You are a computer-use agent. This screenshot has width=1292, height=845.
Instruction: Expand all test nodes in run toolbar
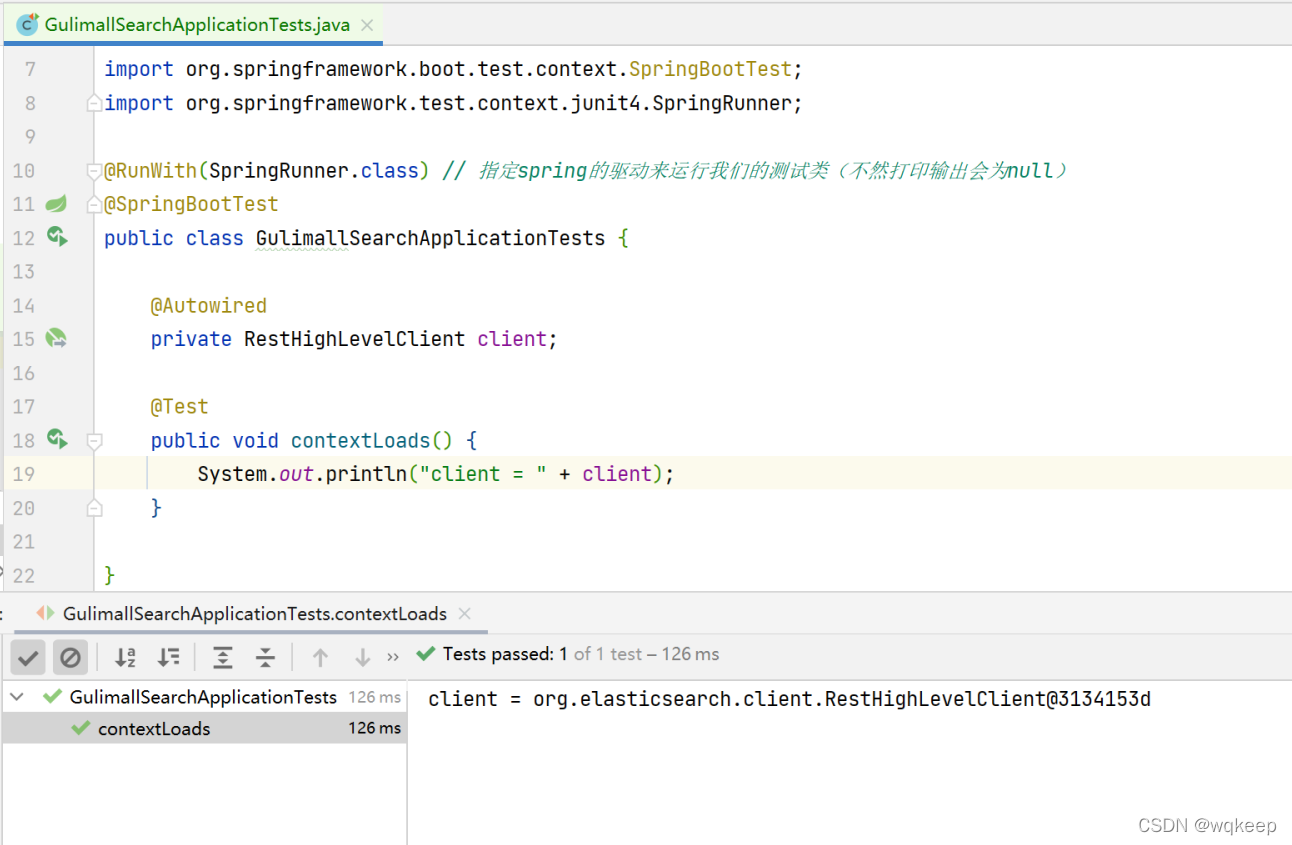point(223,657)
